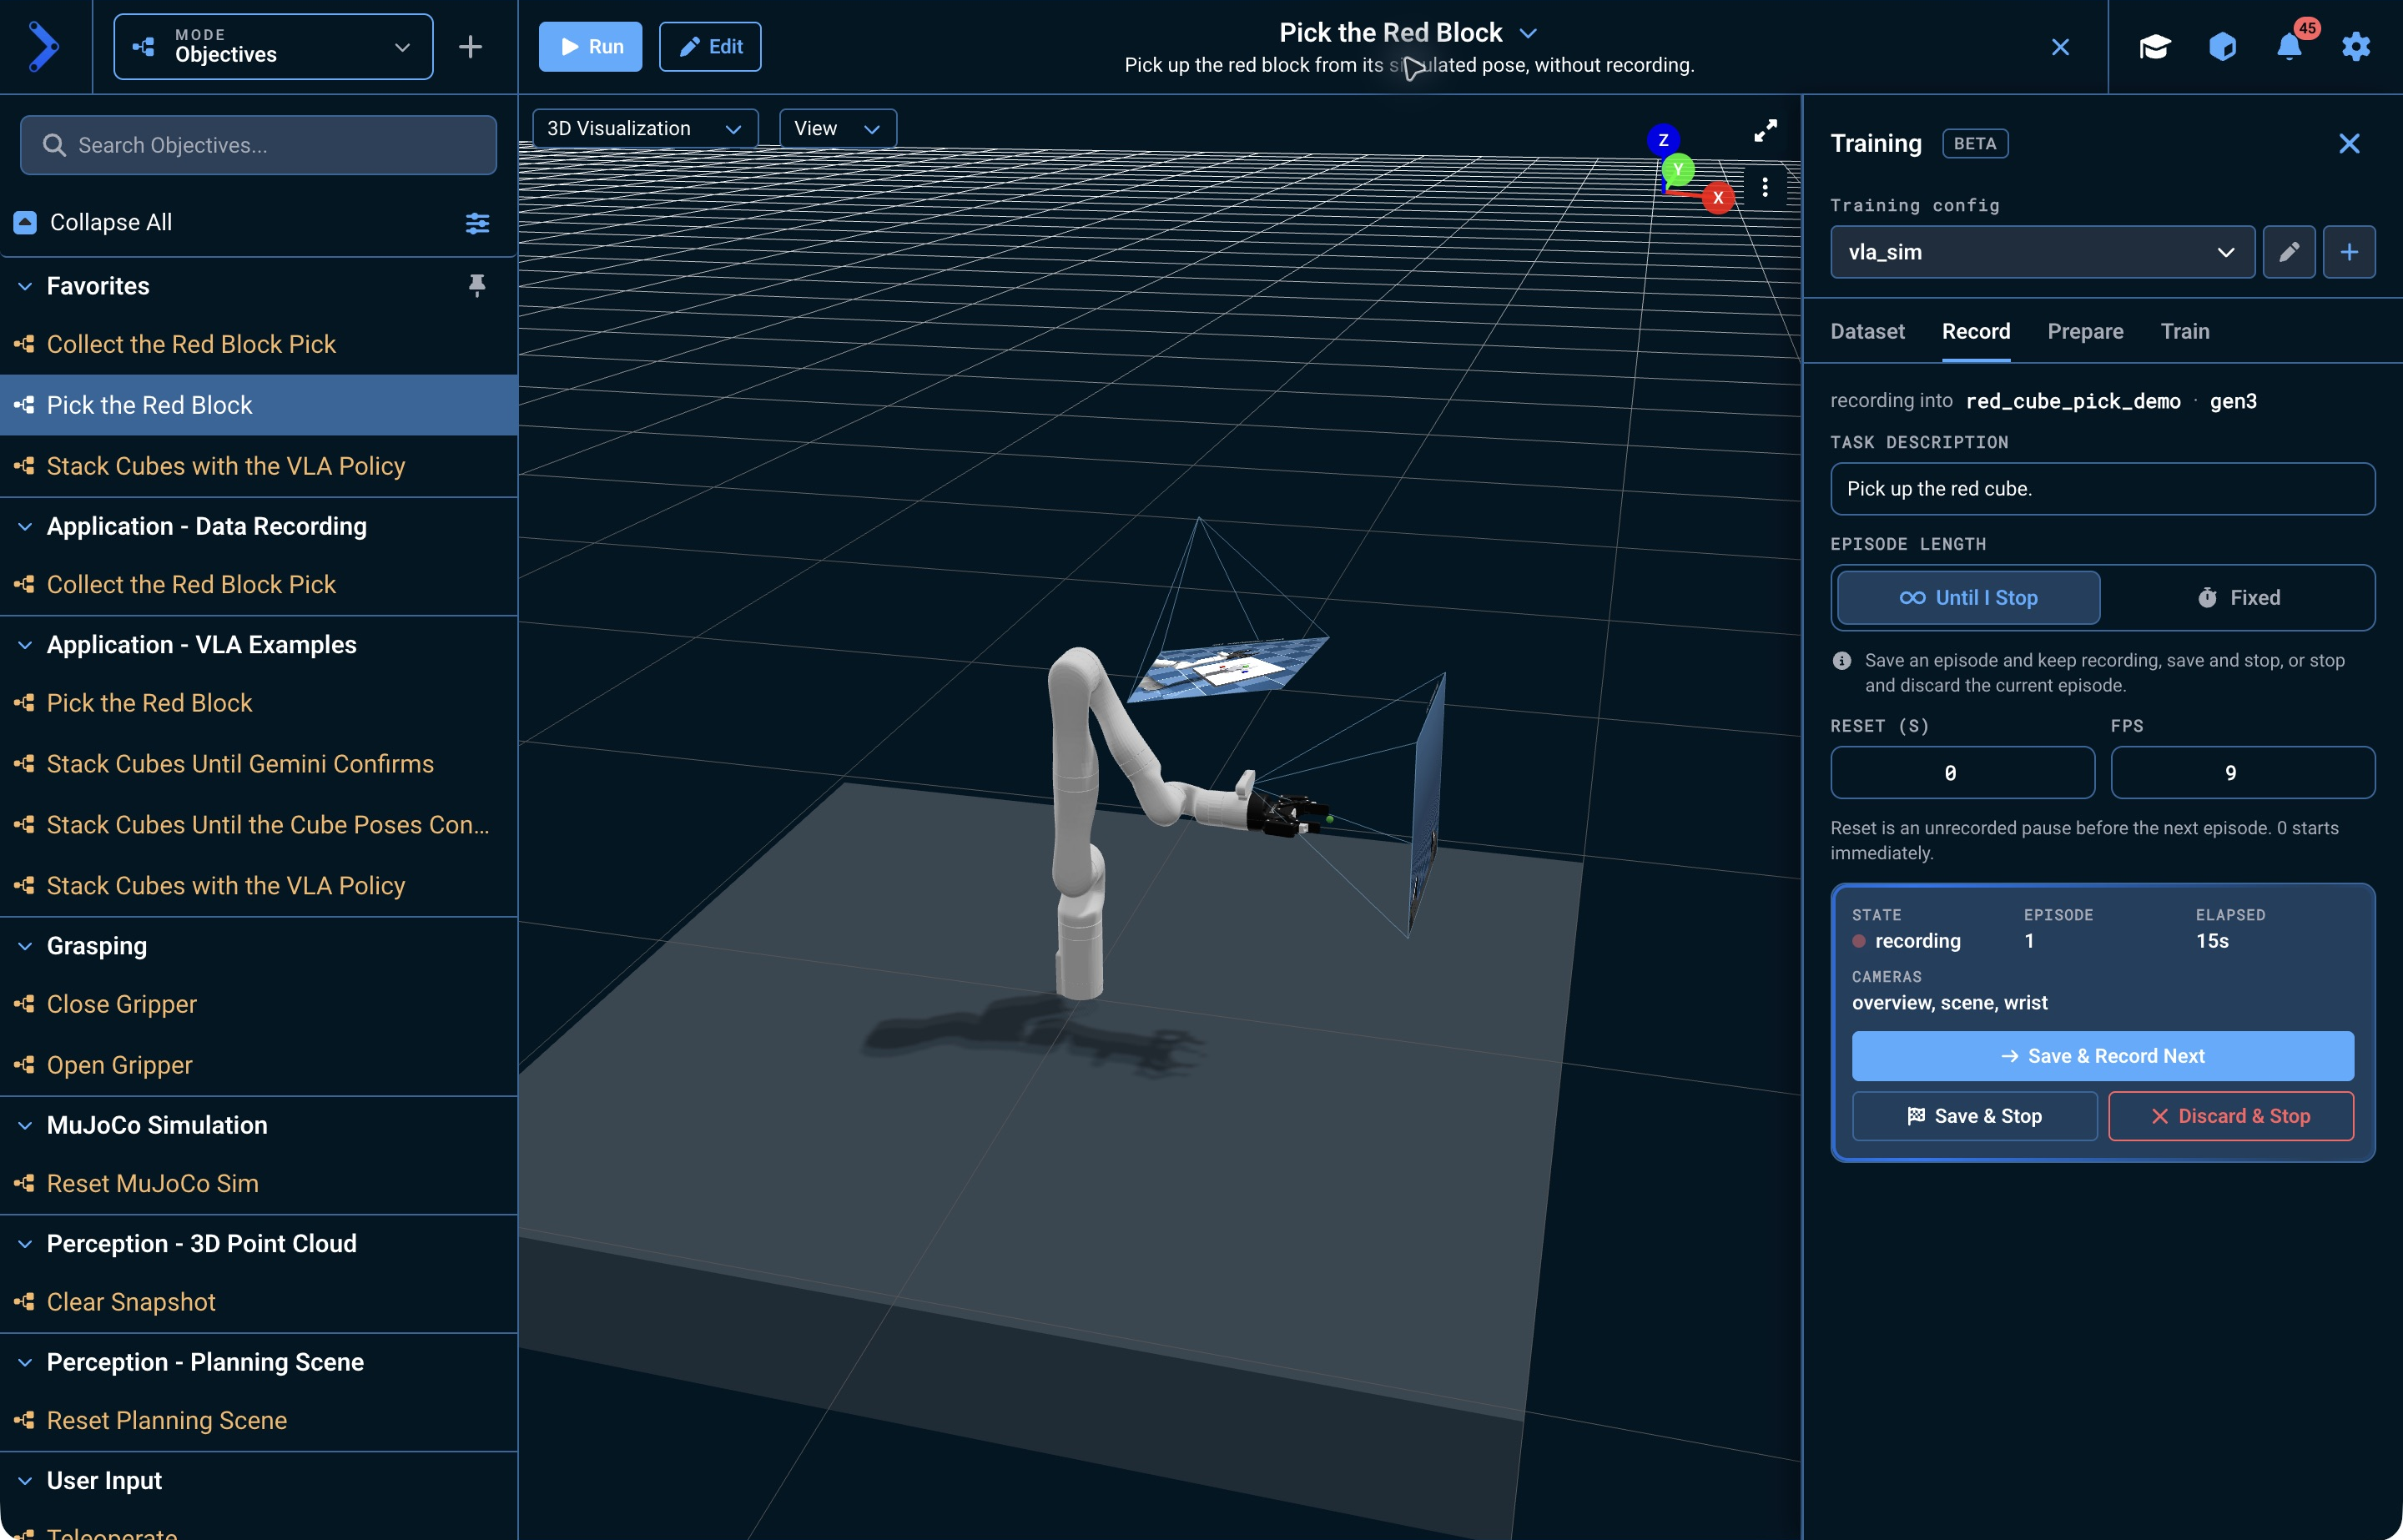This screenshot has width=2403, height=1540.
Task: Open the View dropdown
Action: point(837,129)
